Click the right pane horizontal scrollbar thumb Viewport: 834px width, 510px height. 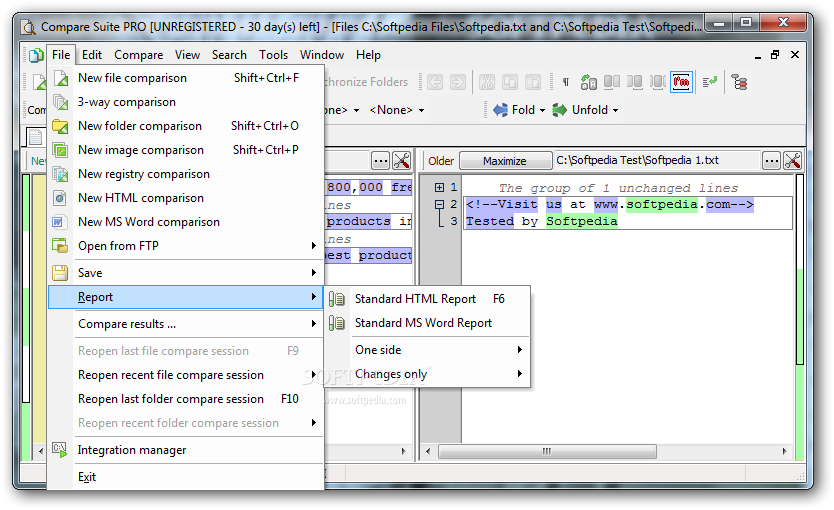pos(547,452)
